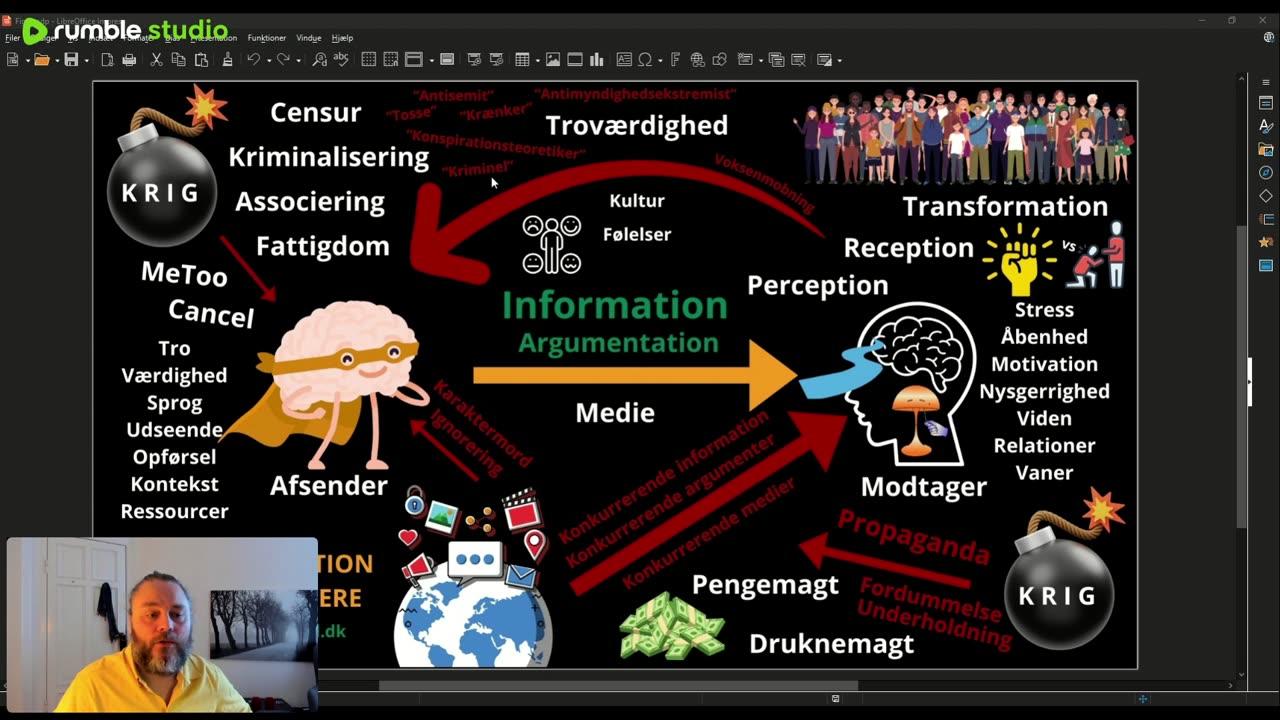Screen dimensions: 1280x720
Task: Insert a chart with the chart icon
Action: point(597,60)
